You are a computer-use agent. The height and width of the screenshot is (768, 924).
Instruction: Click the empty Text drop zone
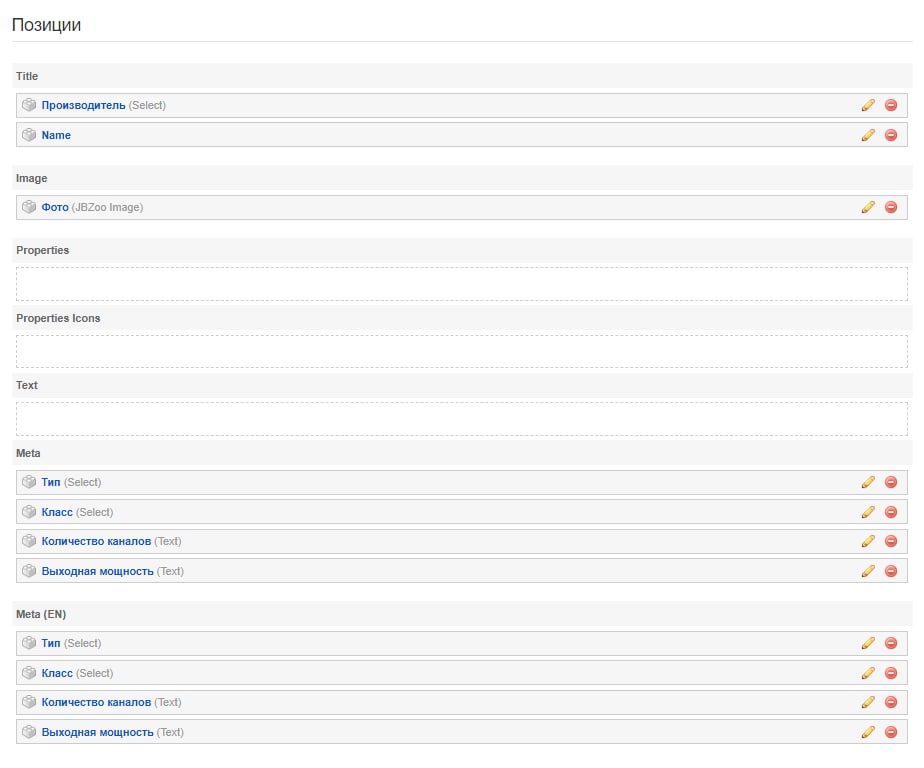[461, 419]
